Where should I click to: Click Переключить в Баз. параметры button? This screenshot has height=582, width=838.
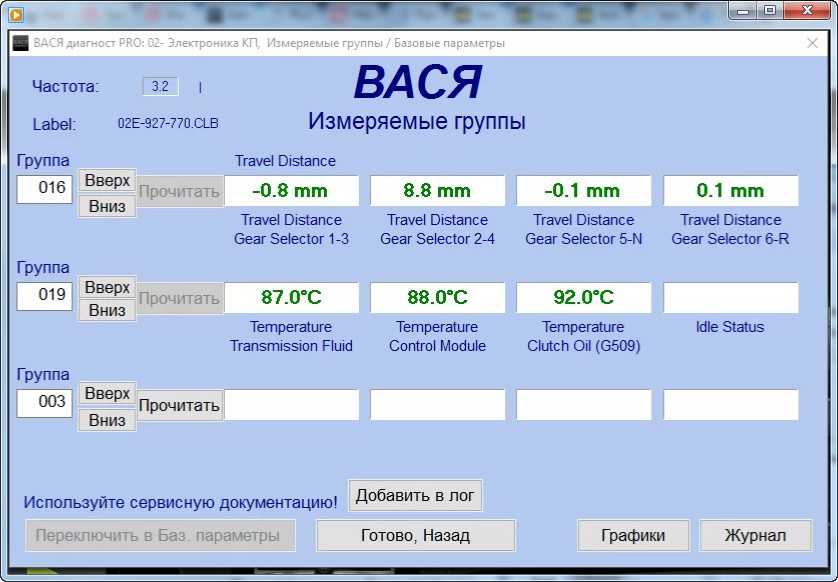tap(160, 536)
